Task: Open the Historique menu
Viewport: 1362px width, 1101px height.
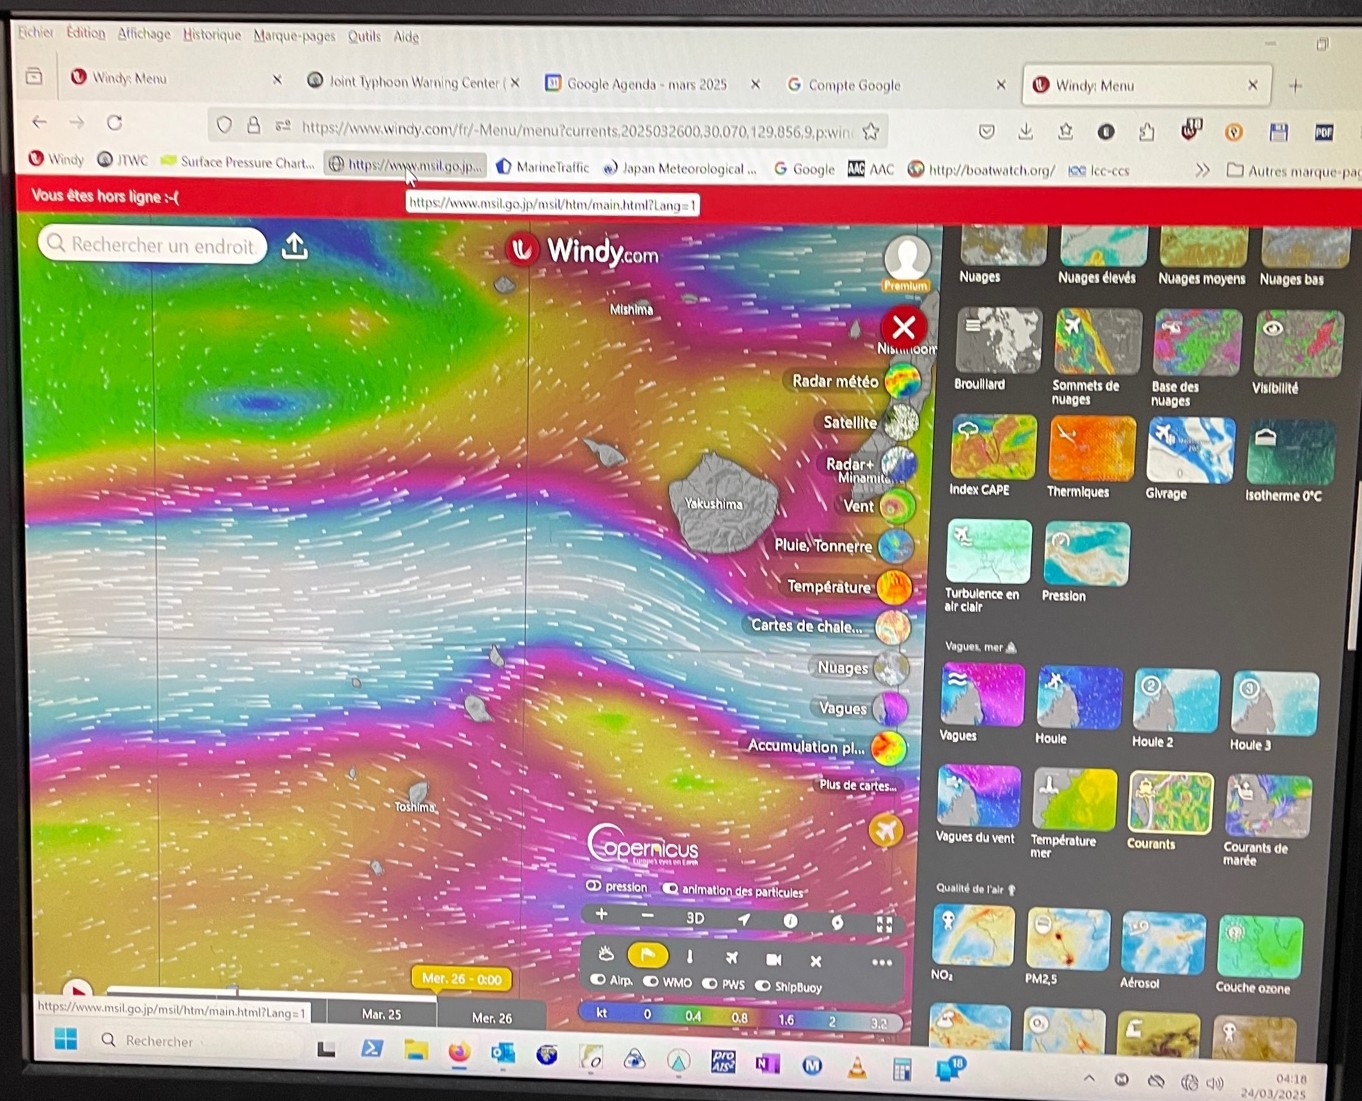Action: pos(212,34)
